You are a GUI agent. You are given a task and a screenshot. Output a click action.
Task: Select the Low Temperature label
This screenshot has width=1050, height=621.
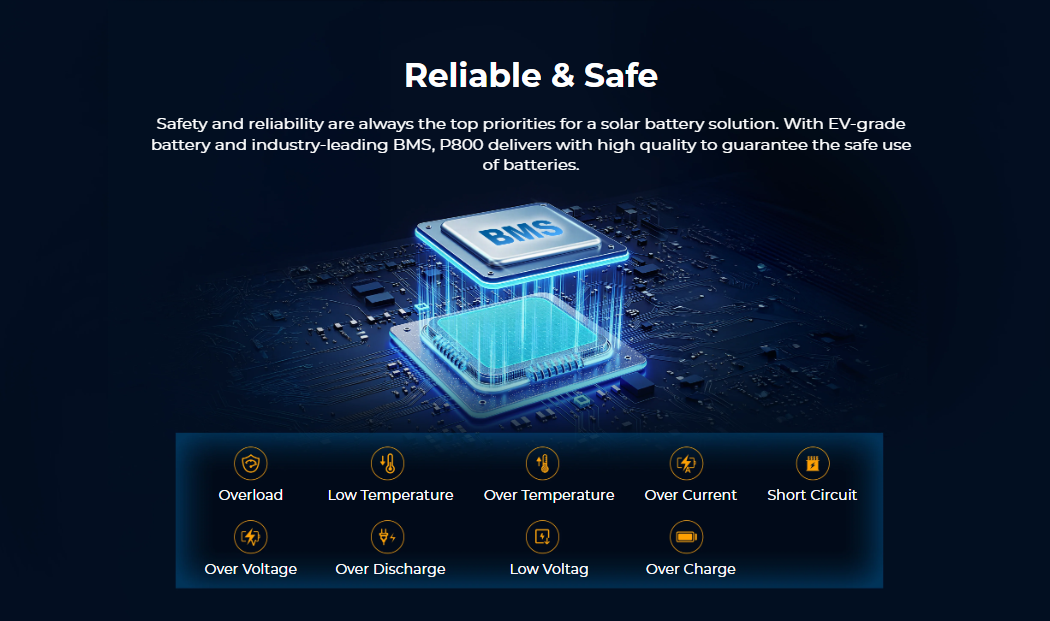(390, 495)
